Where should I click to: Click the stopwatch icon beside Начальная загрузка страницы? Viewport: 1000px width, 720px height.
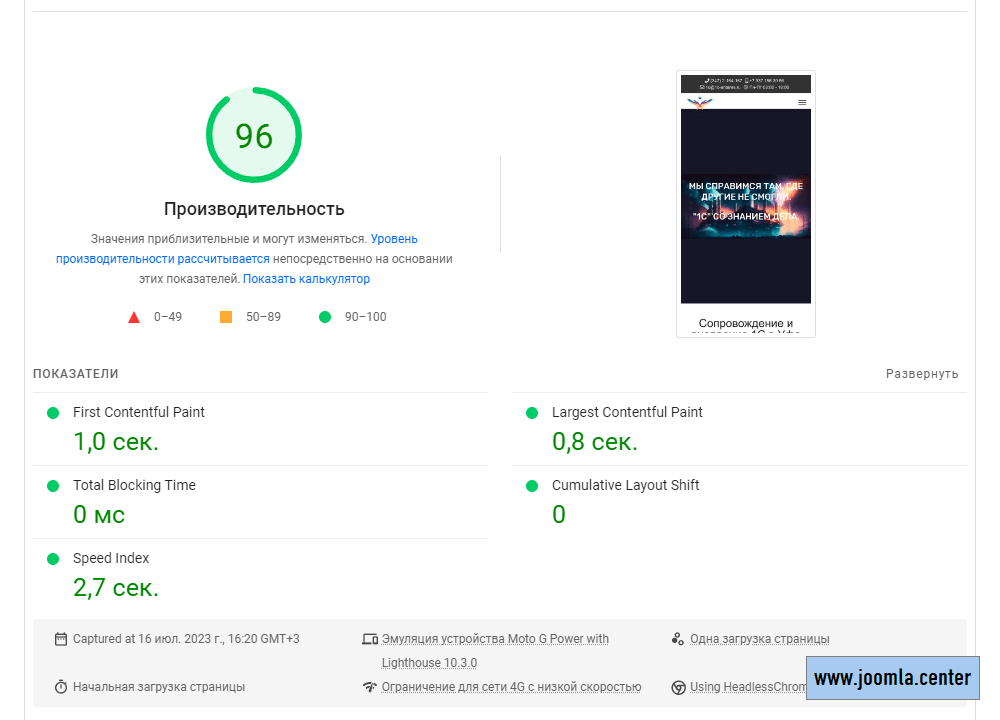pos(61,687)
